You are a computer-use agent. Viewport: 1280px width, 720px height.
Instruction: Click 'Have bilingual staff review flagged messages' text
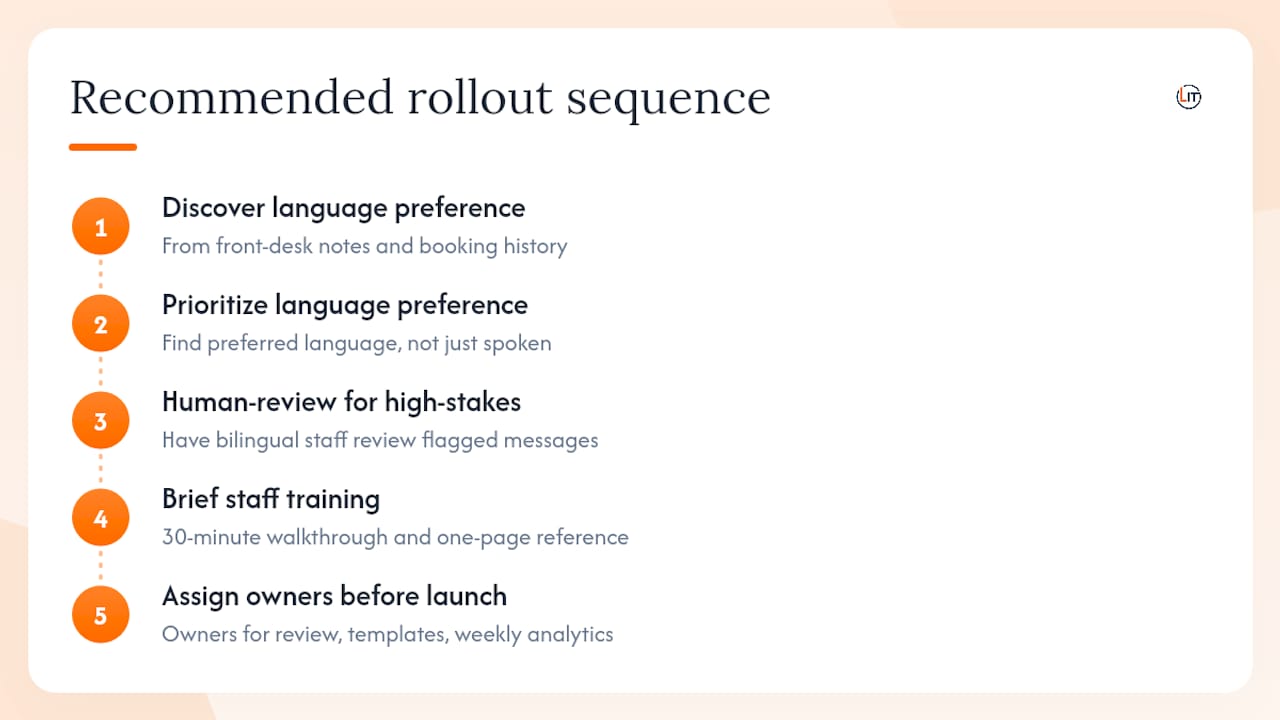click(380, 440)
